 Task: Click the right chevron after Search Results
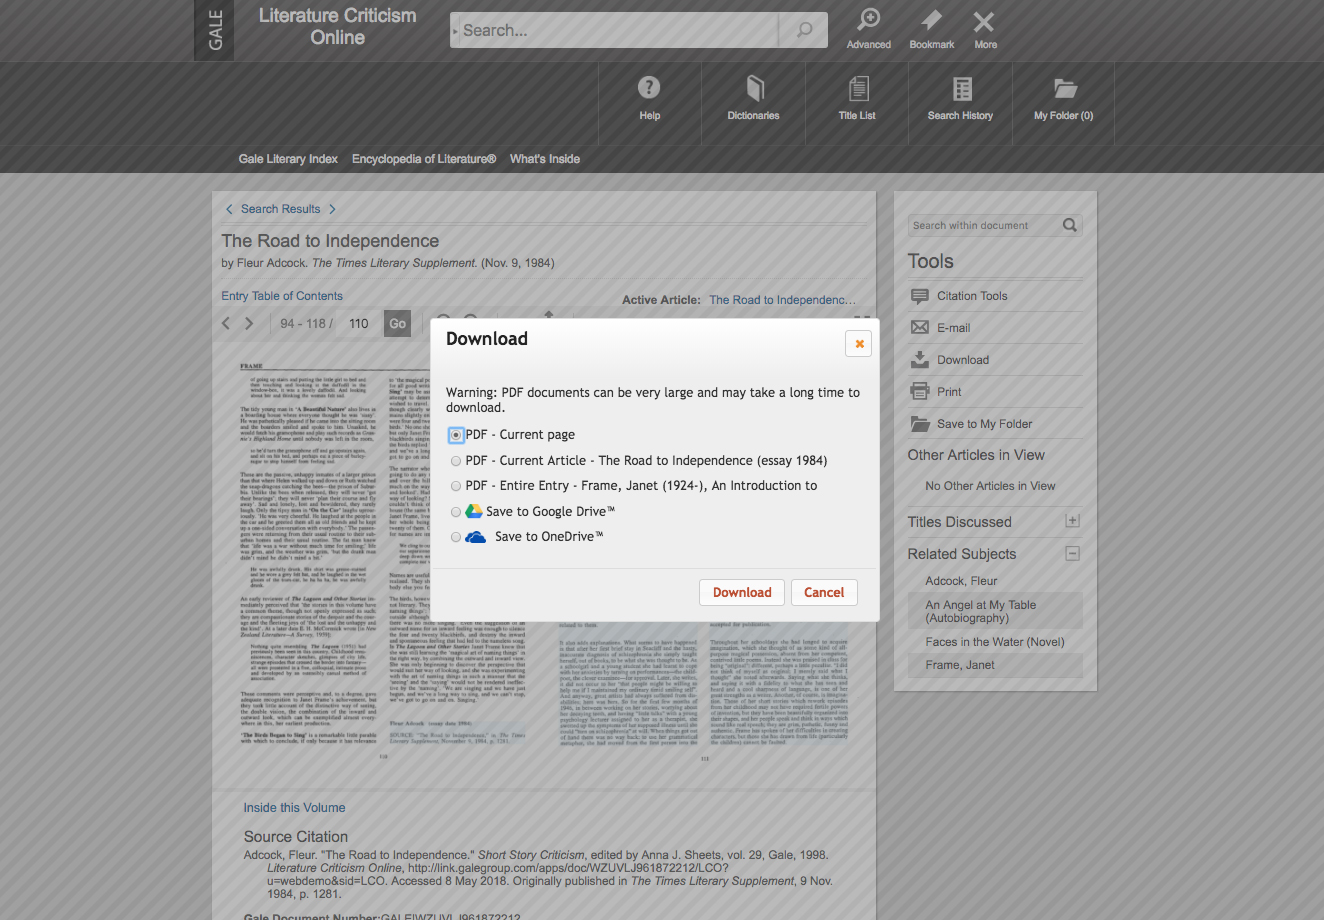(x=332, y=209)
